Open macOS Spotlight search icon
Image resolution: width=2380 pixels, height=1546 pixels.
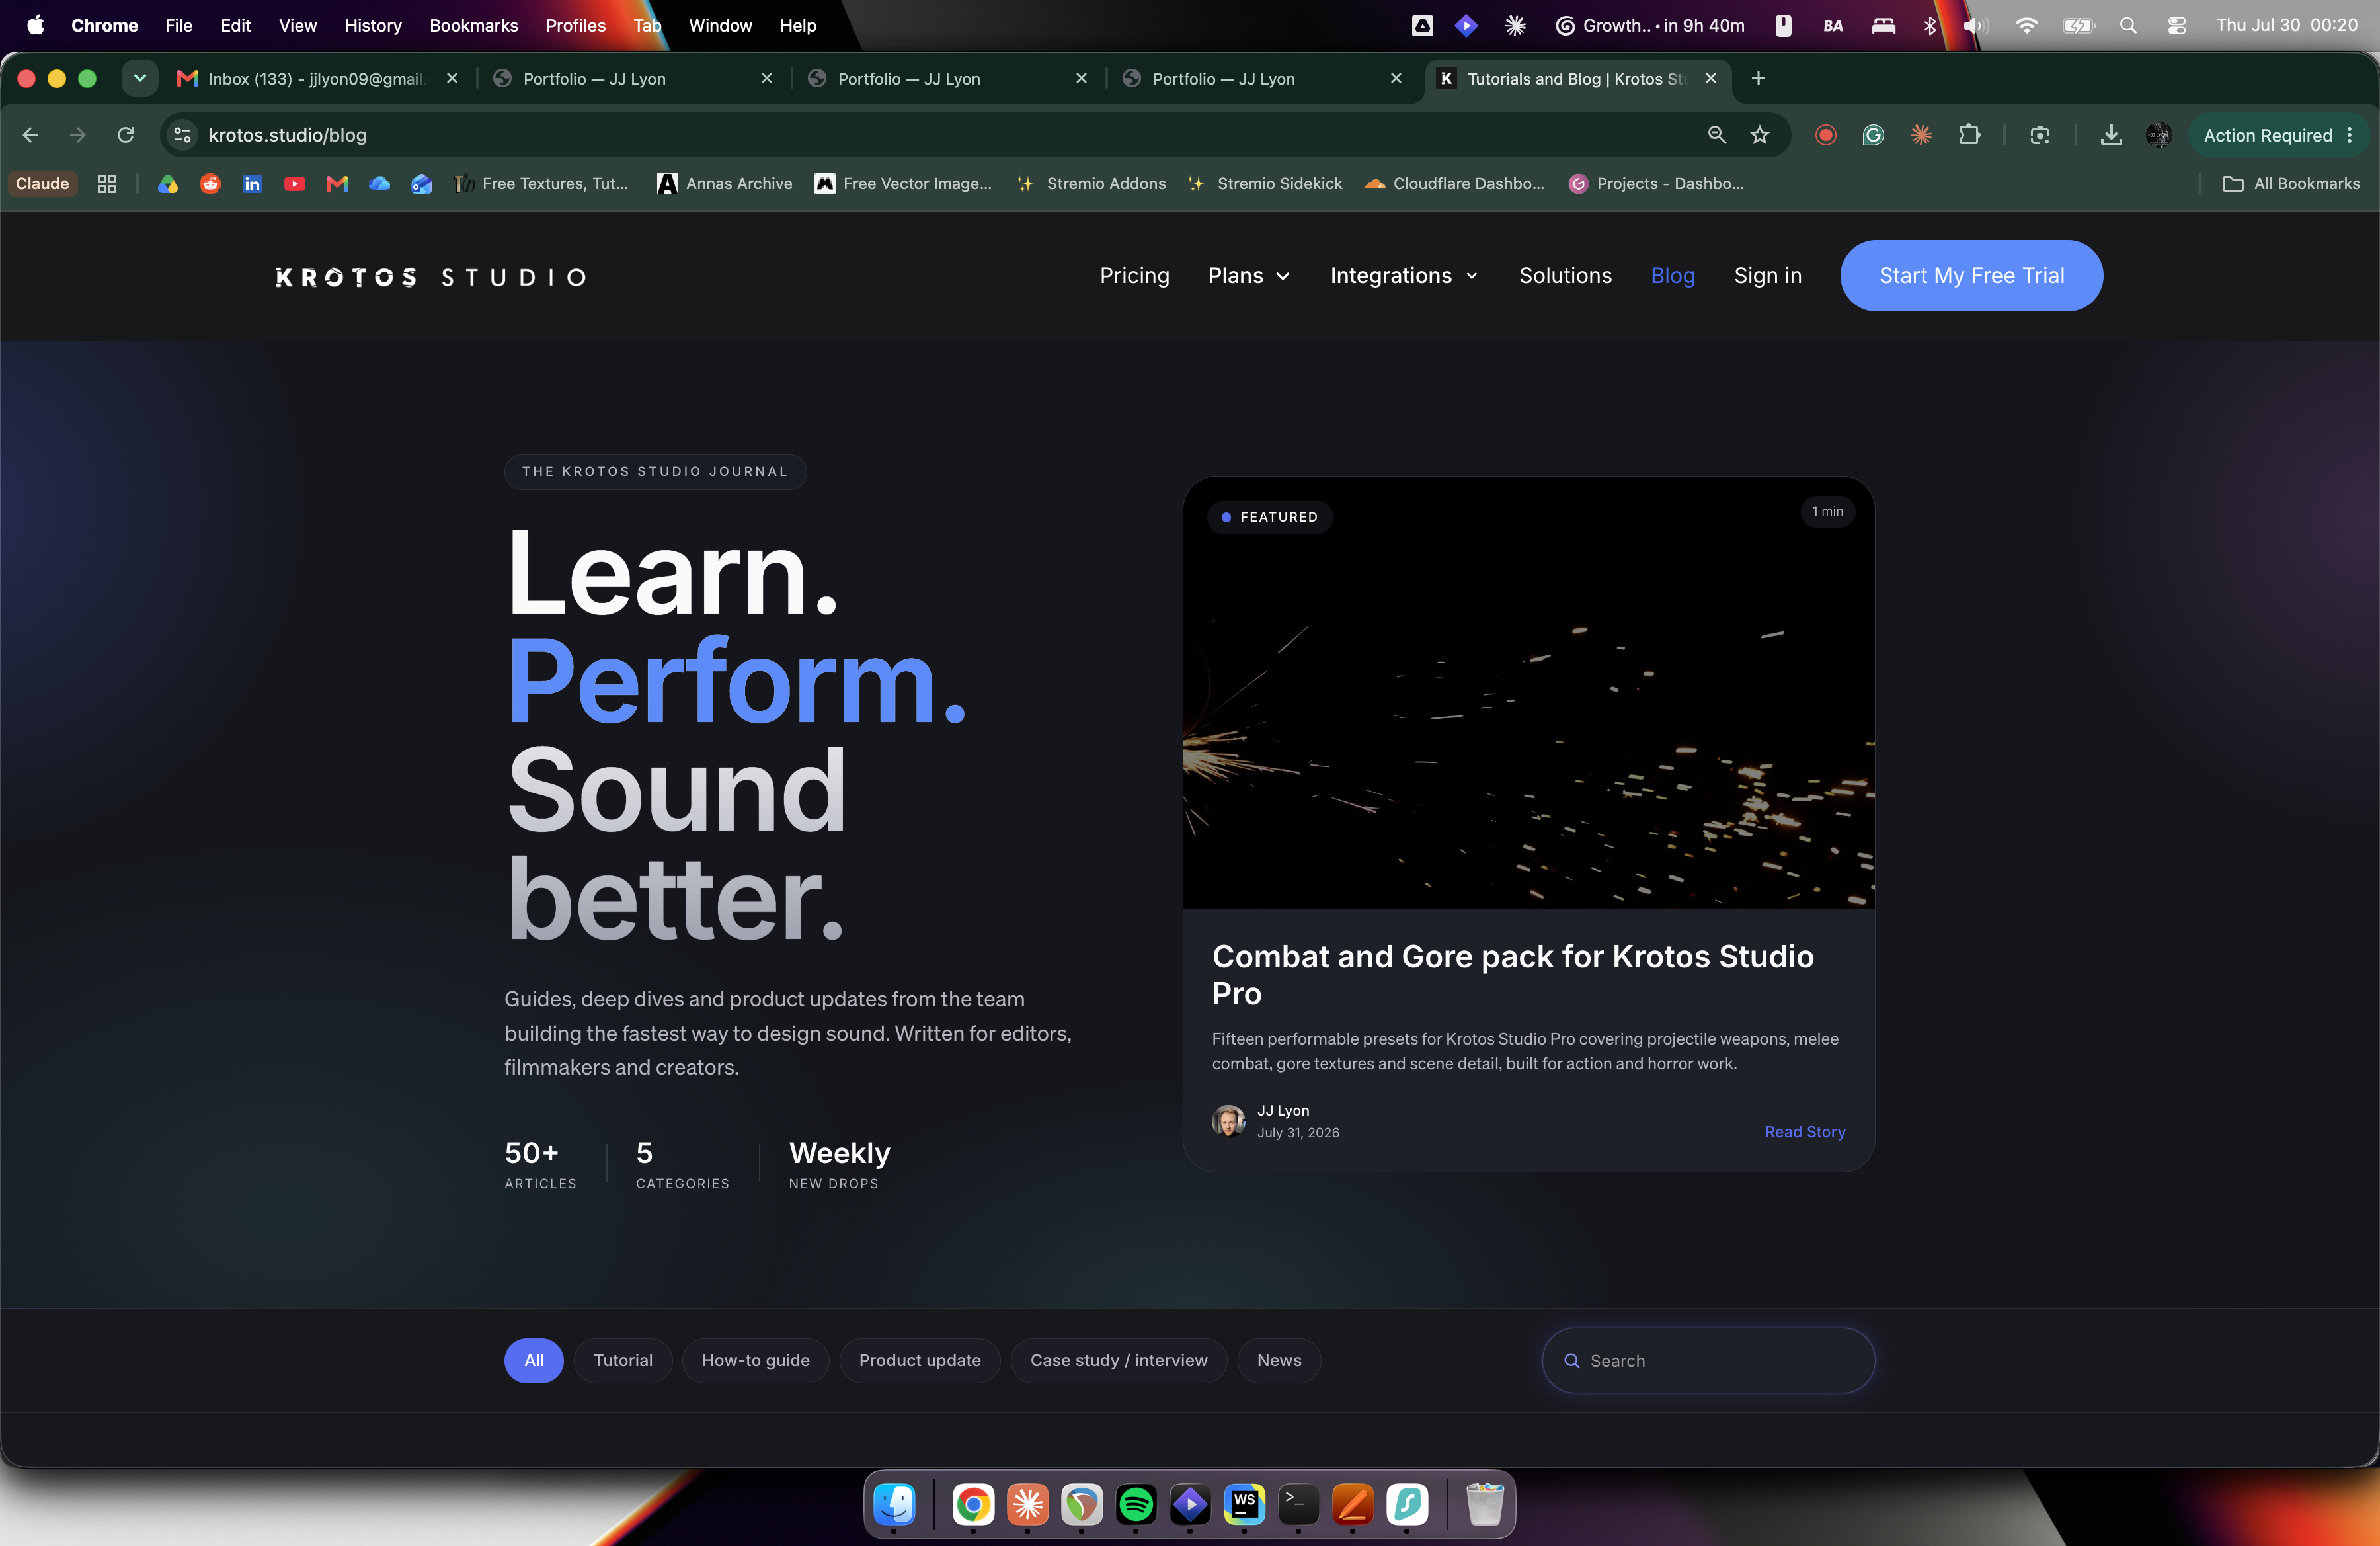(2128, 26)
